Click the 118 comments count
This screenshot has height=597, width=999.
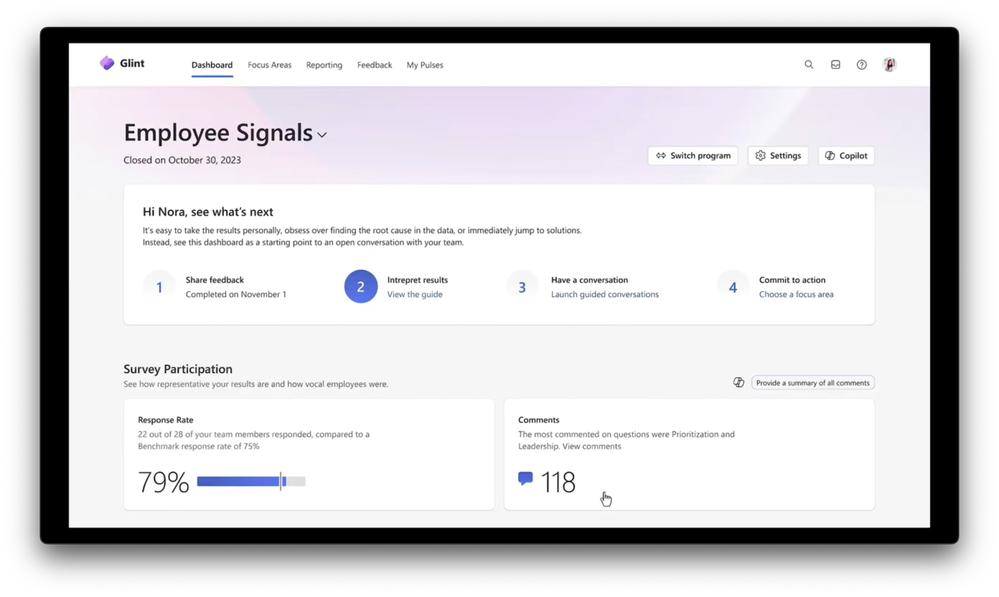click(x=558, y=482)
